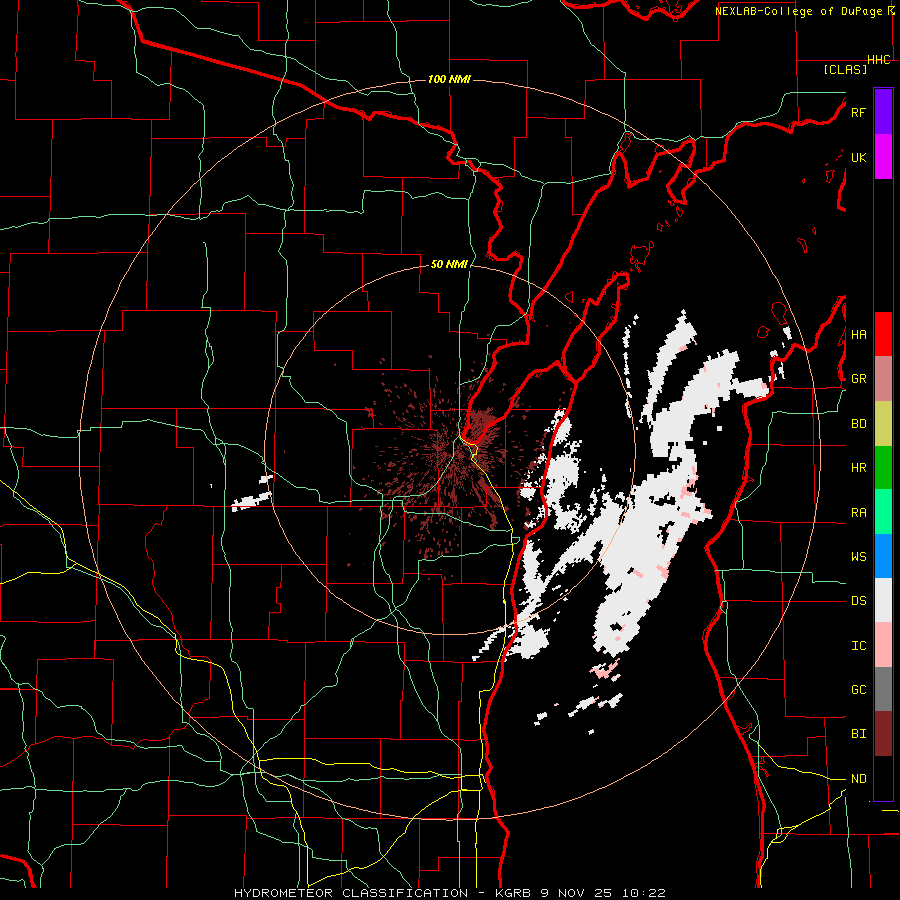Click the BD legend label text
The width and height of the screenshot is (900, 900).
[858, 424]
